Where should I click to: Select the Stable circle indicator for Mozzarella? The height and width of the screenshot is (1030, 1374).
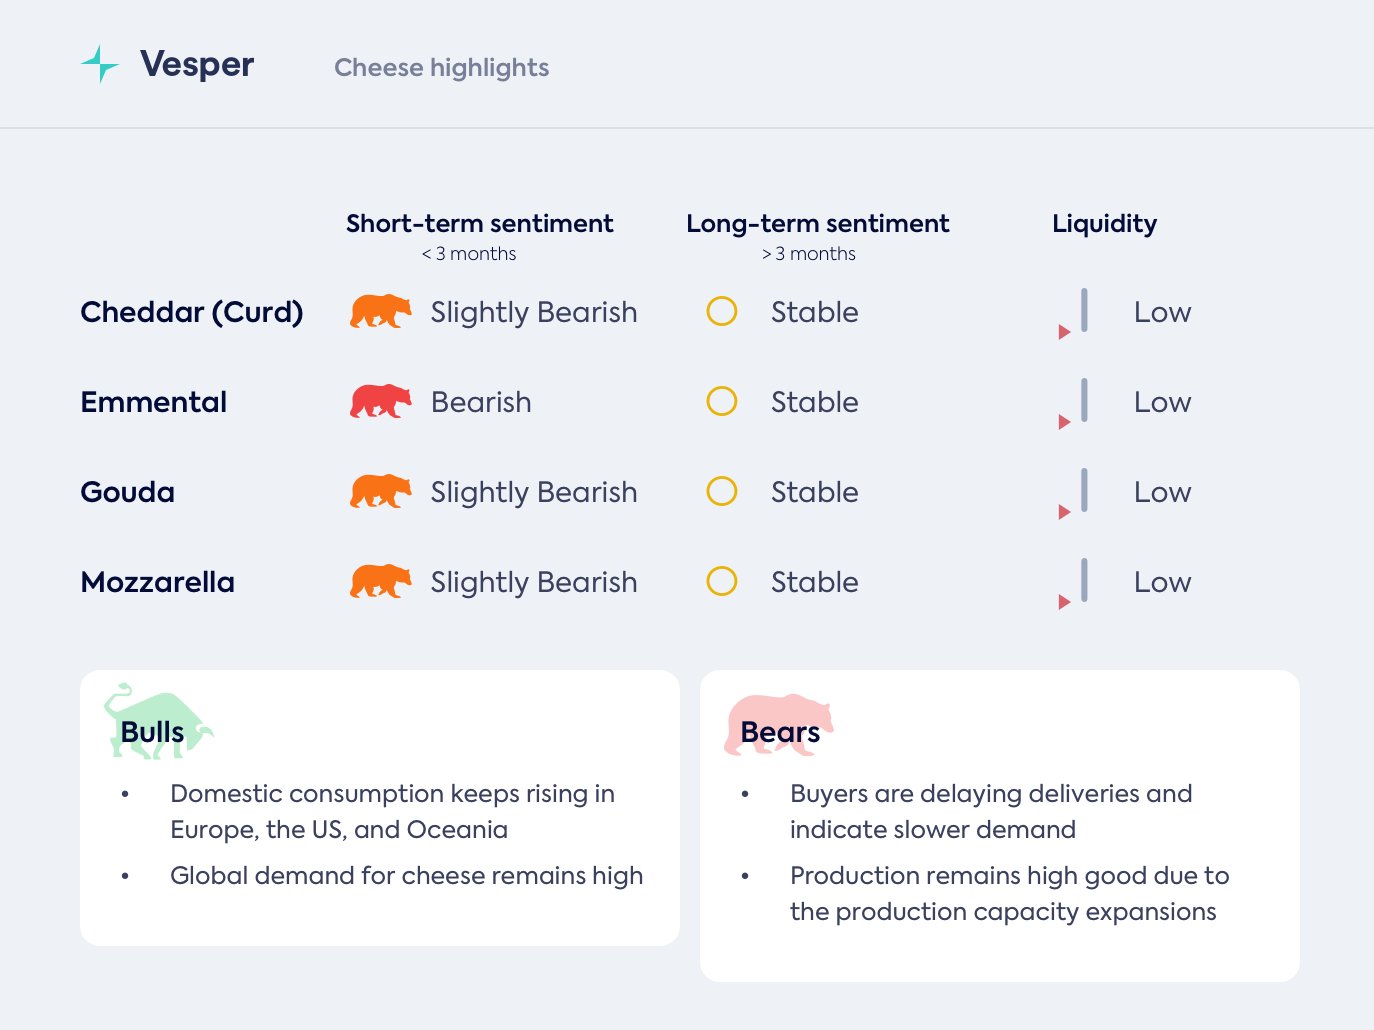[x=722, y=582]
